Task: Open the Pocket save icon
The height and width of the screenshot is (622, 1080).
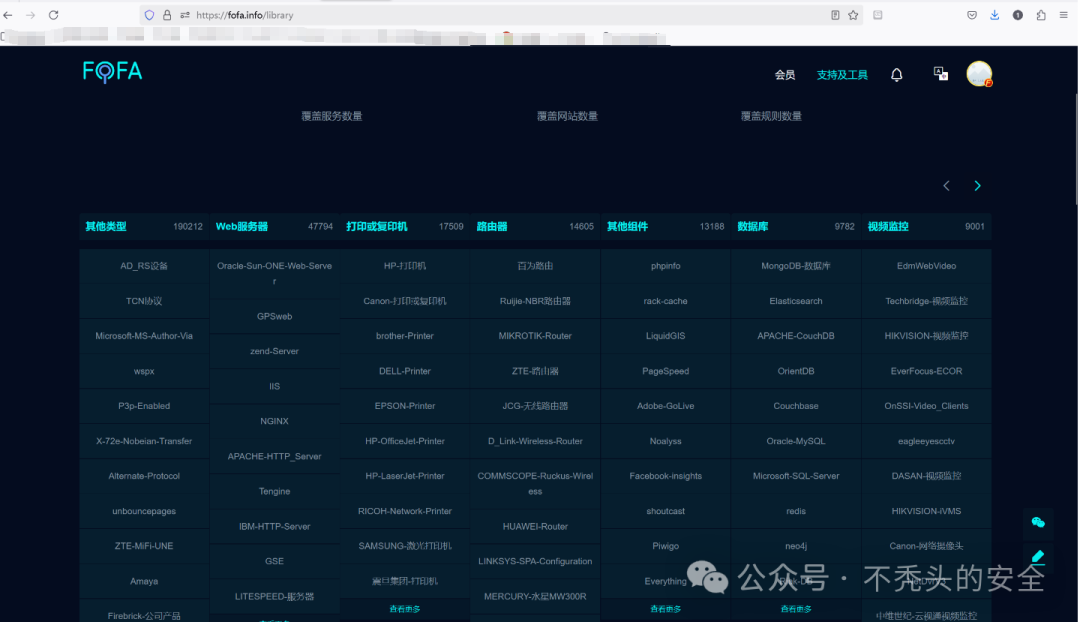Action: point(972,15)
